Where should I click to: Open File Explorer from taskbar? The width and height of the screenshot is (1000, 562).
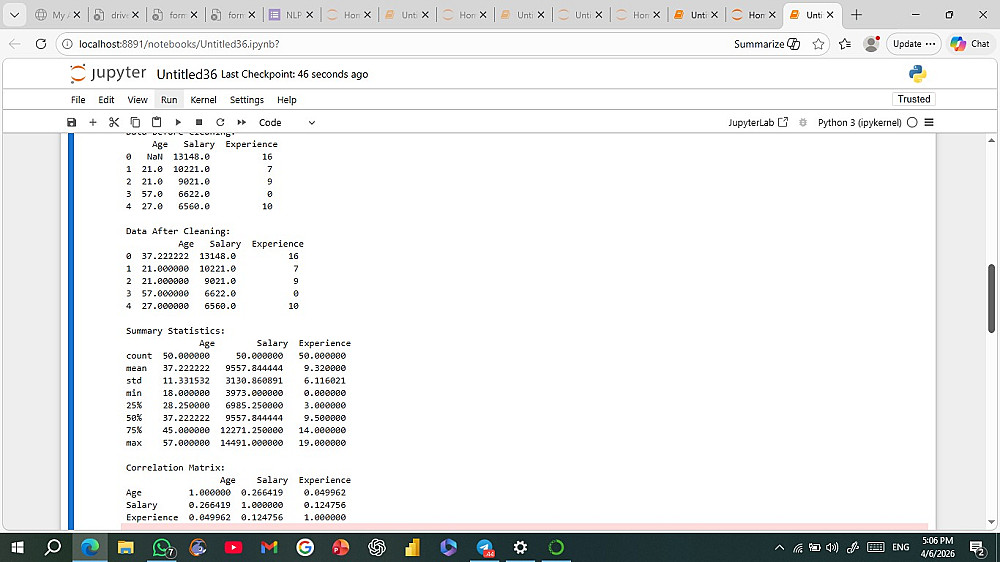point(126,547)
